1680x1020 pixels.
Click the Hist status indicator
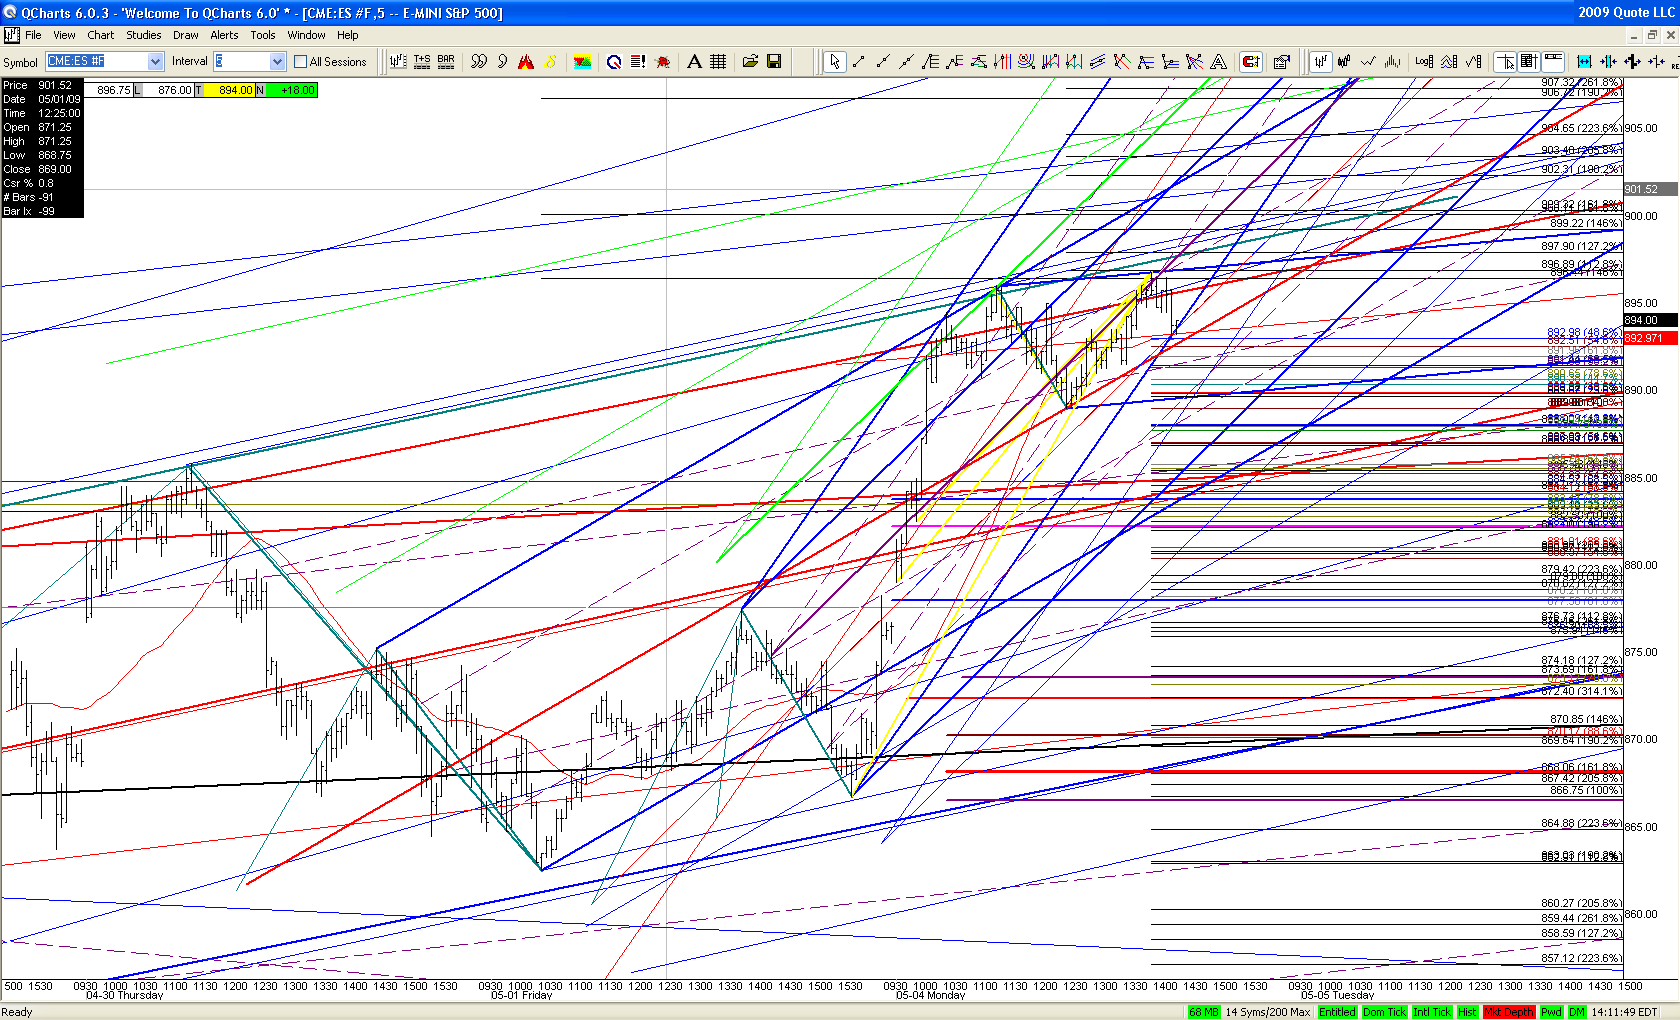(x=1468, y=1012)
